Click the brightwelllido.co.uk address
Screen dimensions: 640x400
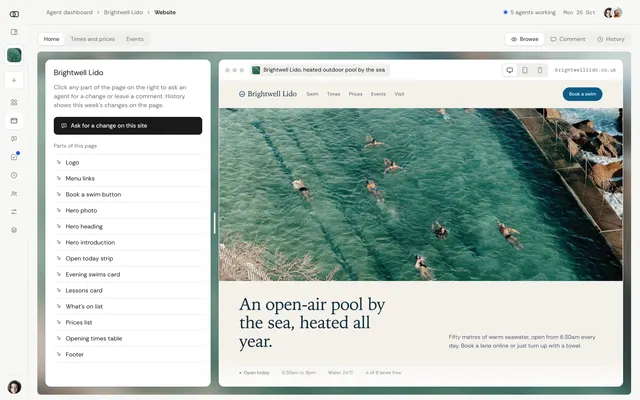pyautogui.click(x=585, y=70)
